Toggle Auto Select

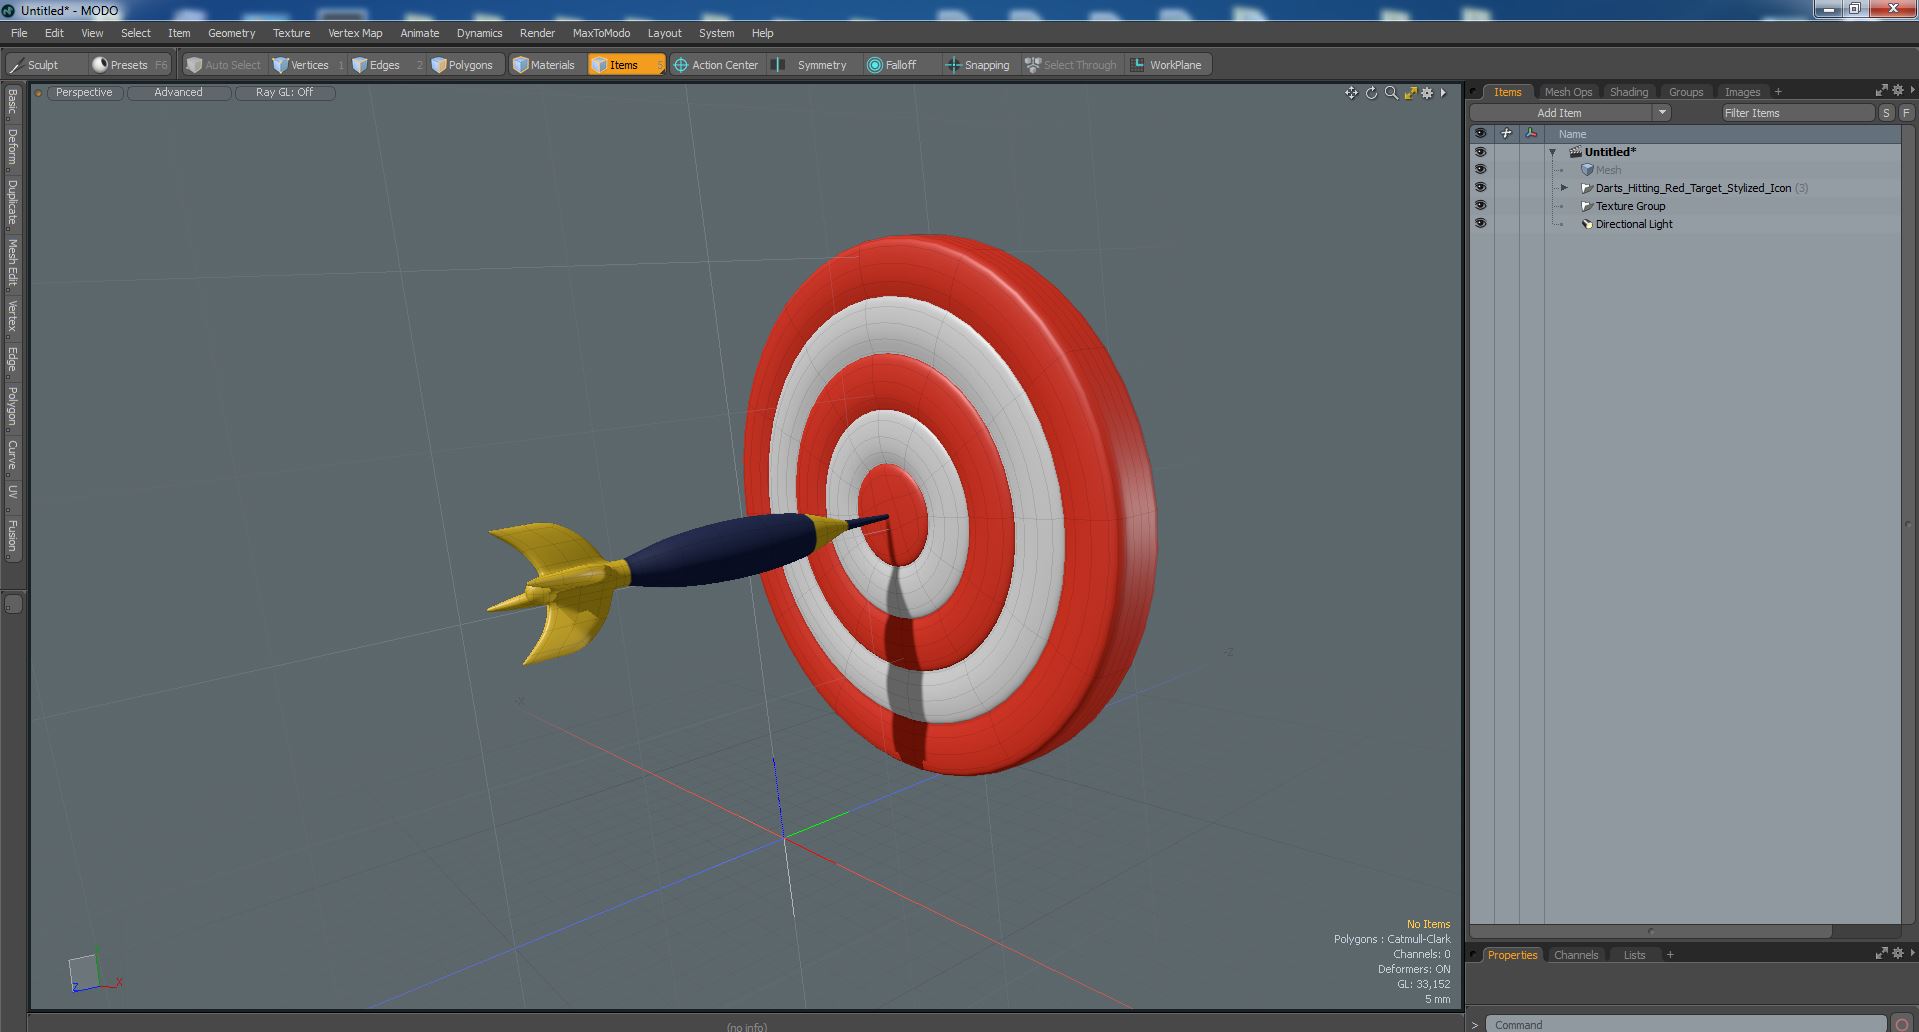tap(224, 65)
